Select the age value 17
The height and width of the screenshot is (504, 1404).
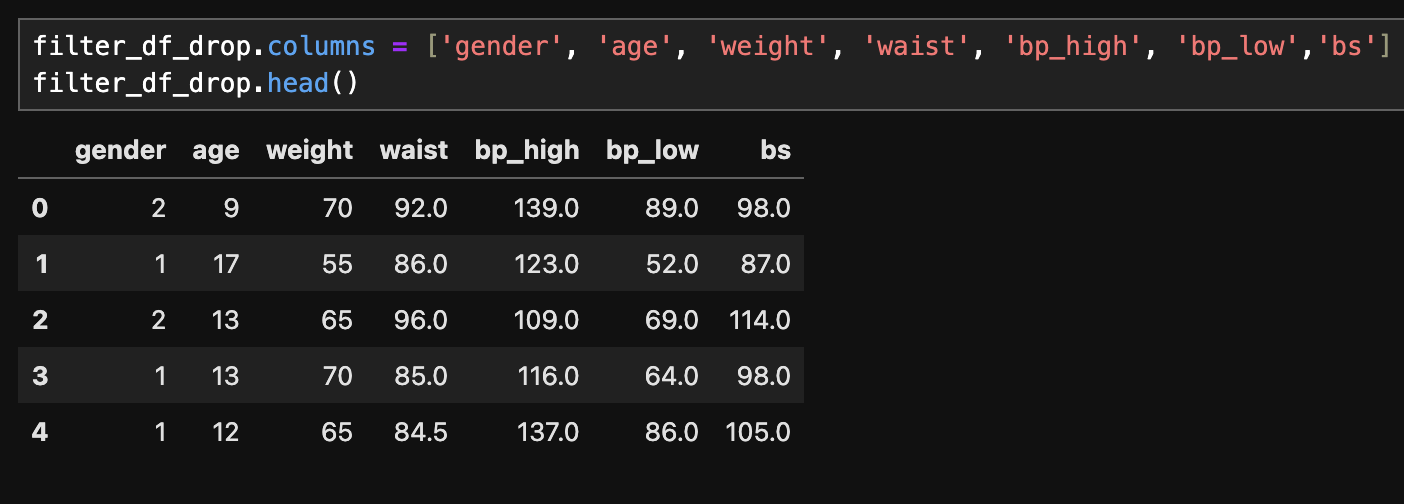click(x=224, y=264)
